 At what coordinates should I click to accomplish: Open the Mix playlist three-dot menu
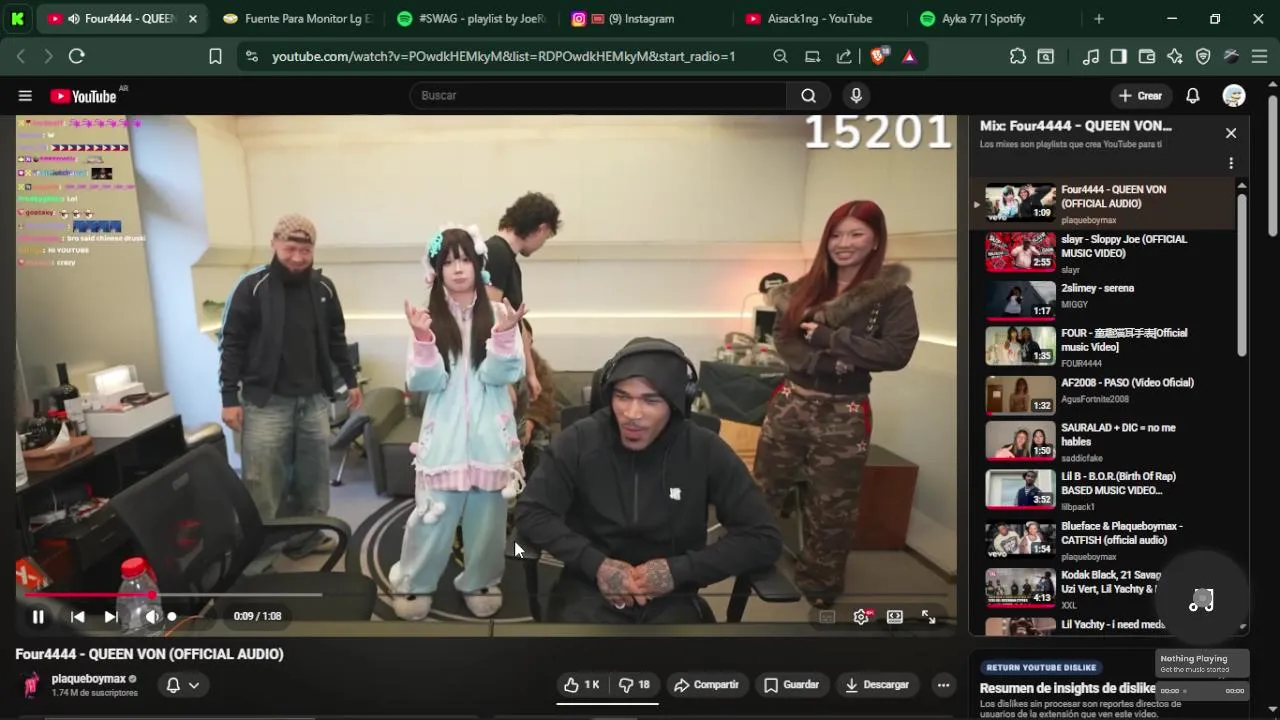[x=1231, y=163]
